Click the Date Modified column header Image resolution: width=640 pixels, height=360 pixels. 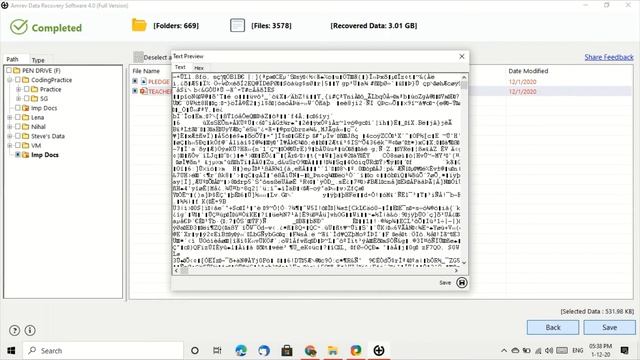point(528,71)
